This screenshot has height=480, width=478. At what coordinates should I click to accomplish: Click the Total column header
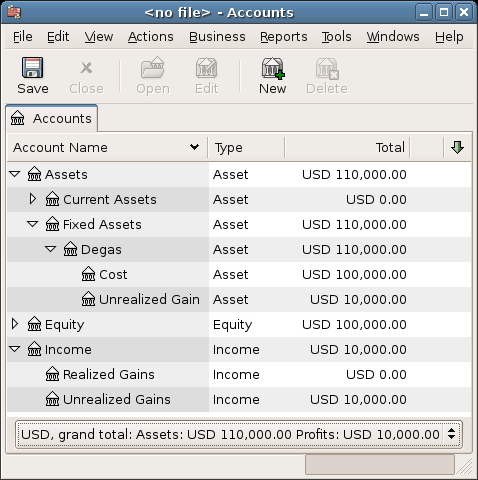(x=347, y=147)
